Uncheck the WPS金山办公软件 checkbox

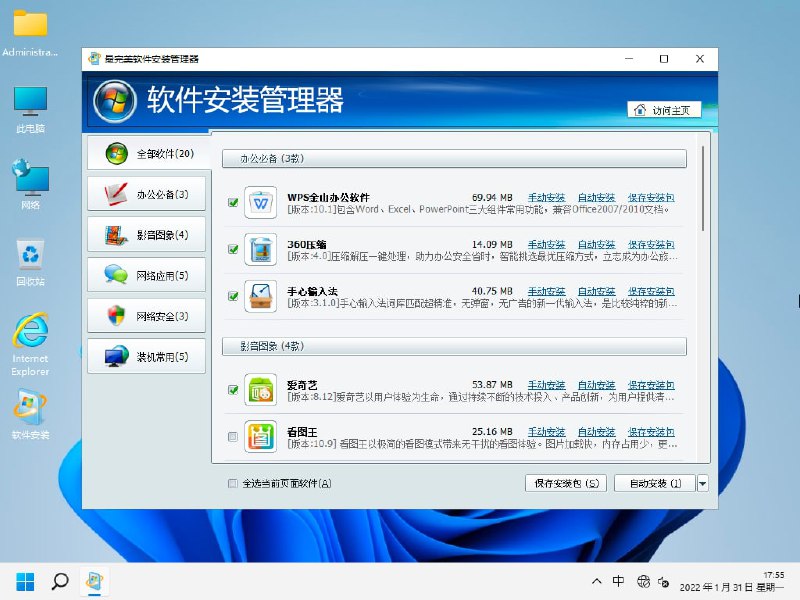232,202
